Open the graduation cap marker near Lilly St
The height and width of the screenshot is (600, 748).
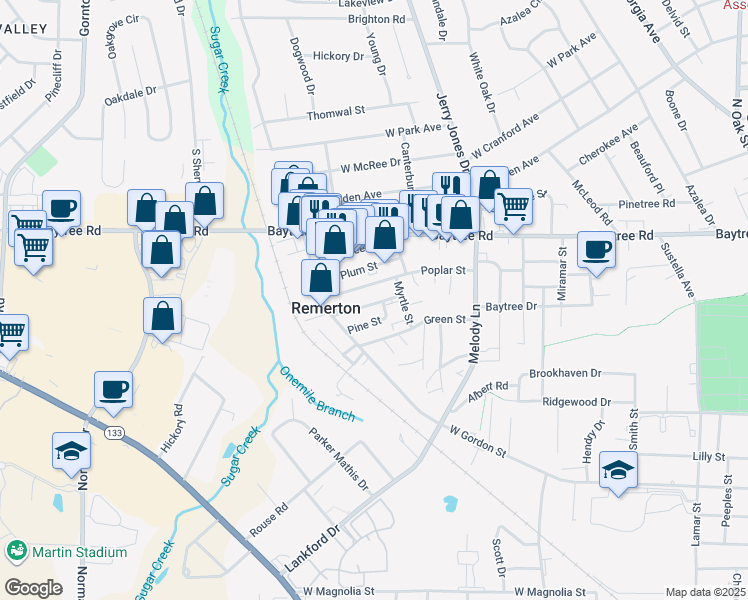click(x=619, y=469)
